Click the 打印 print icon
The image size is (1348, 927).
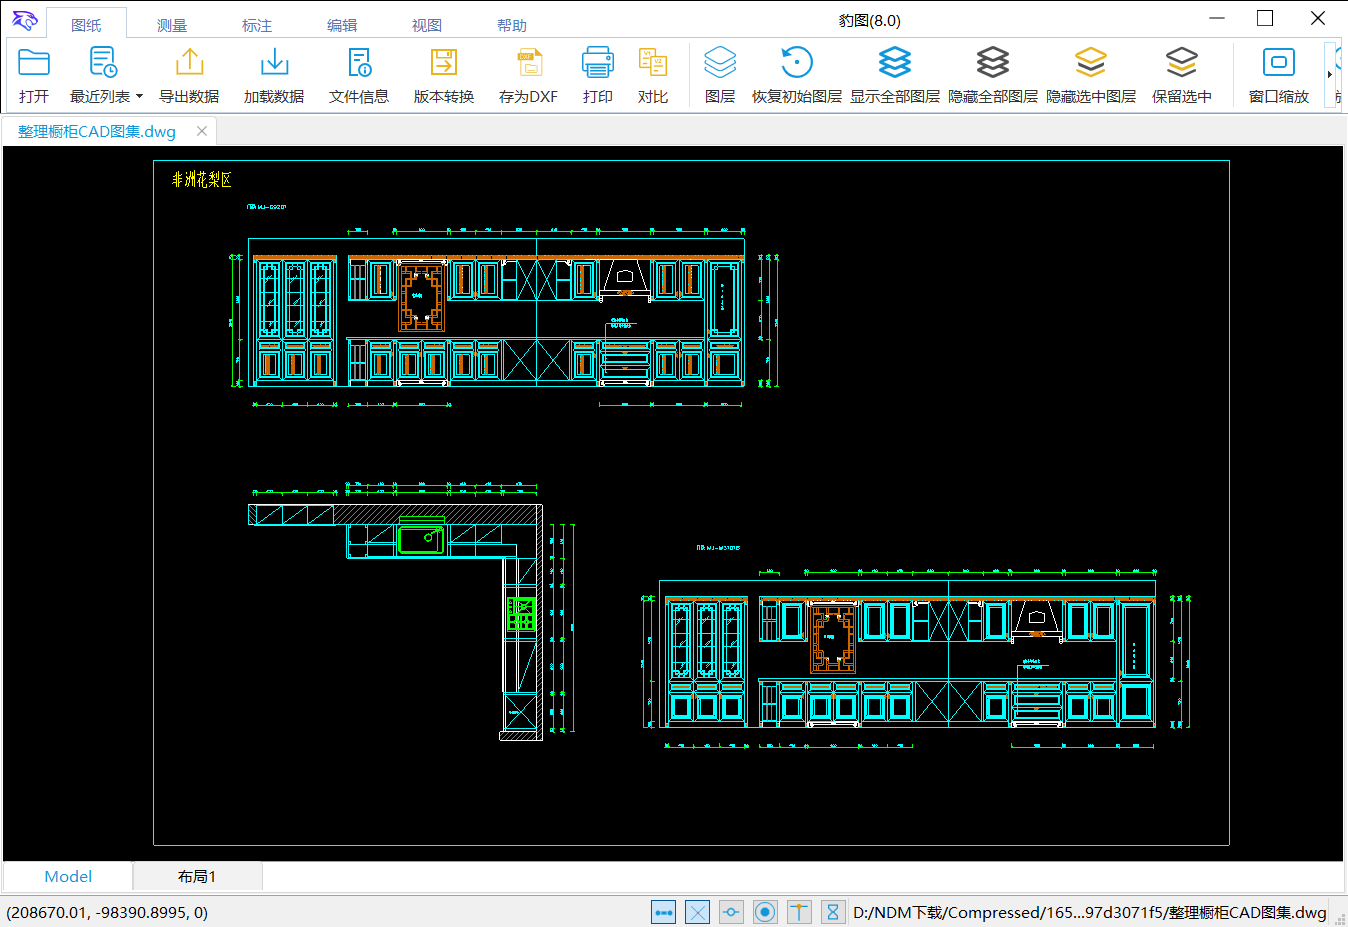pyautogui.click(x=598, y=64)
